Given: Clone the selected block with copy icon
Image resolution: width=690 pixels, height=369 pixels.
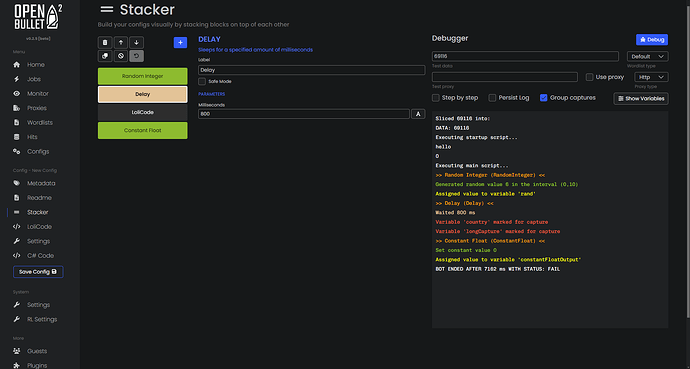Looking at the screenshot, I should 105,56.
